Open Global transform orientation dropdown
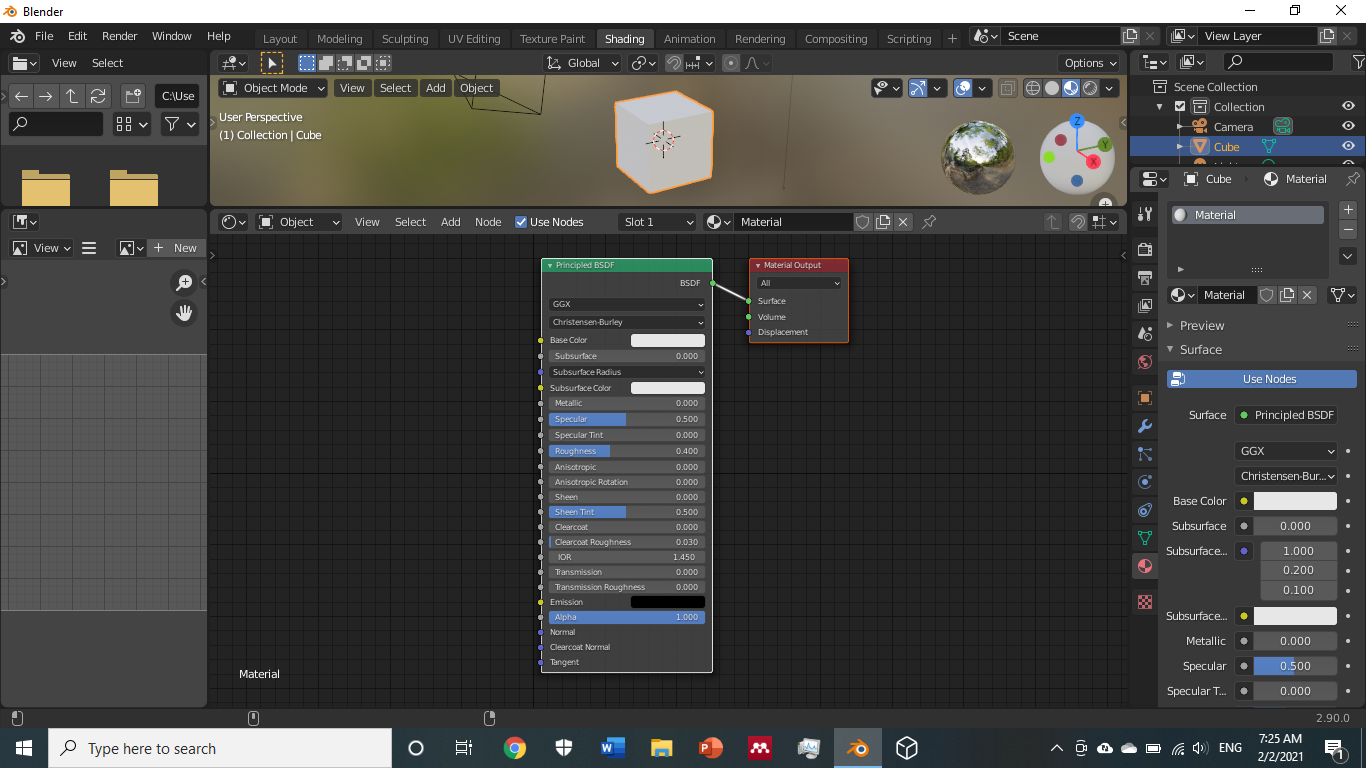This screenshot has width=1366, height=768. (x=583, y=63)
